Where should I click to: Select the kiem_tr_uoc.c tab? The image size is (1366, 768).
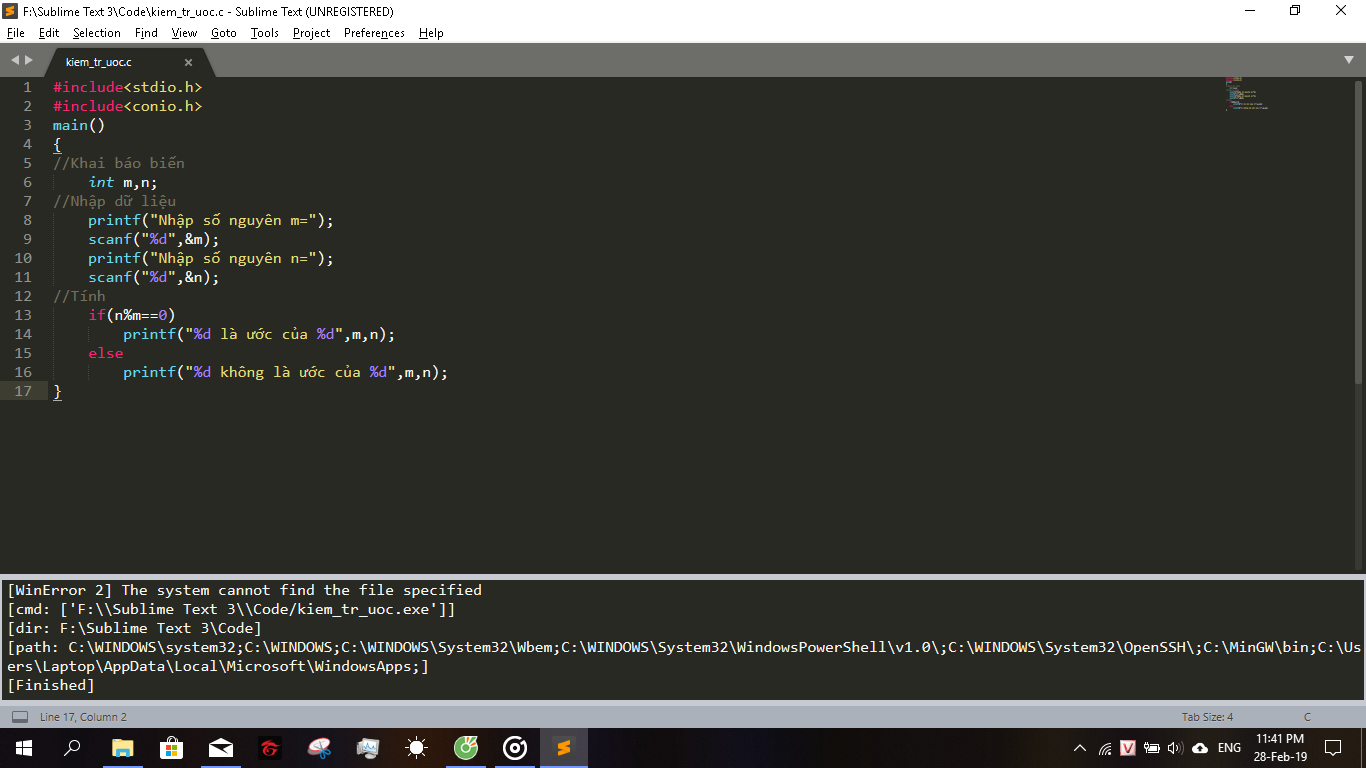click(99, 62)
